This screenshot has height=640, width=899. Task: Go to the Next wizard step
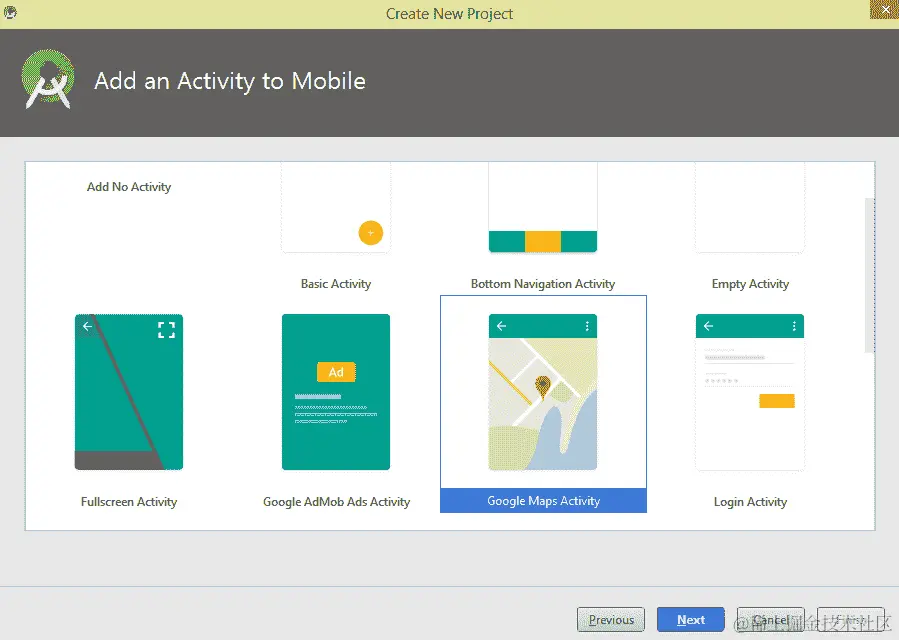[x=691, y=619]
